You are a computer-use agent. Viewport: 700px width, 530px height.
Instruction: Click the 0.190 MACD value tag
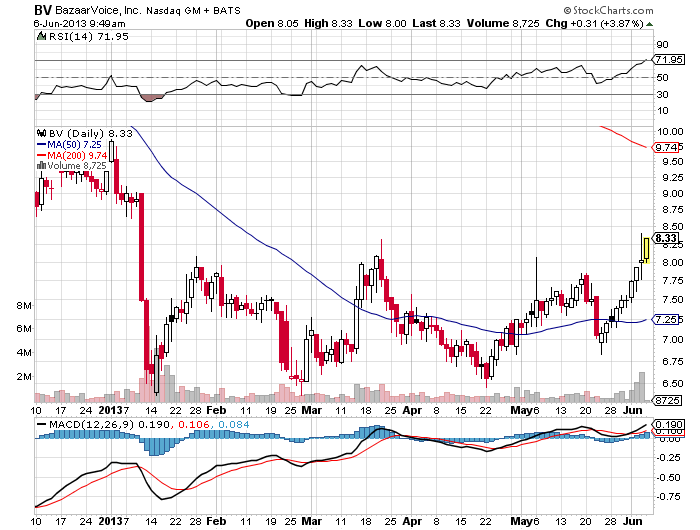668,424
